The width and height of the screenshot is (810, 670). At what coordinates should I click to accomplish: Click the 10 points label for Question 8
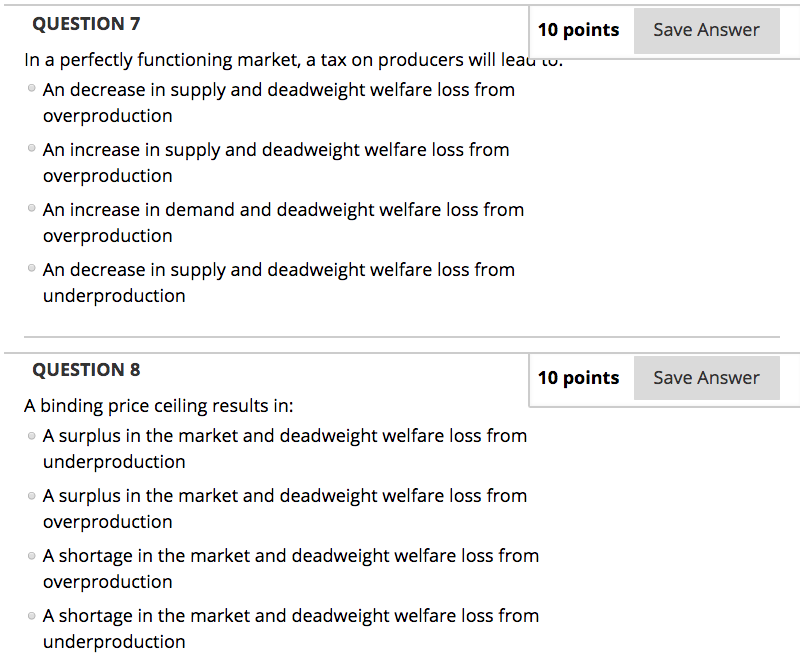(x=579, y=377)
